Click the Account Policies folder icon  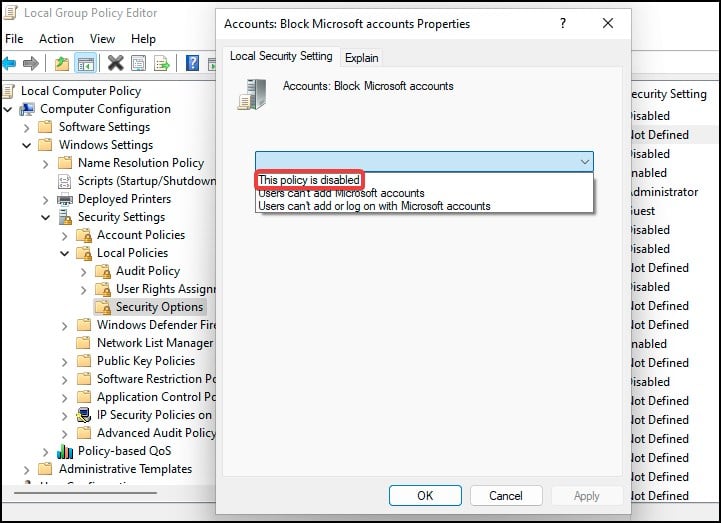pyautogui.click(x=84, y=235)
